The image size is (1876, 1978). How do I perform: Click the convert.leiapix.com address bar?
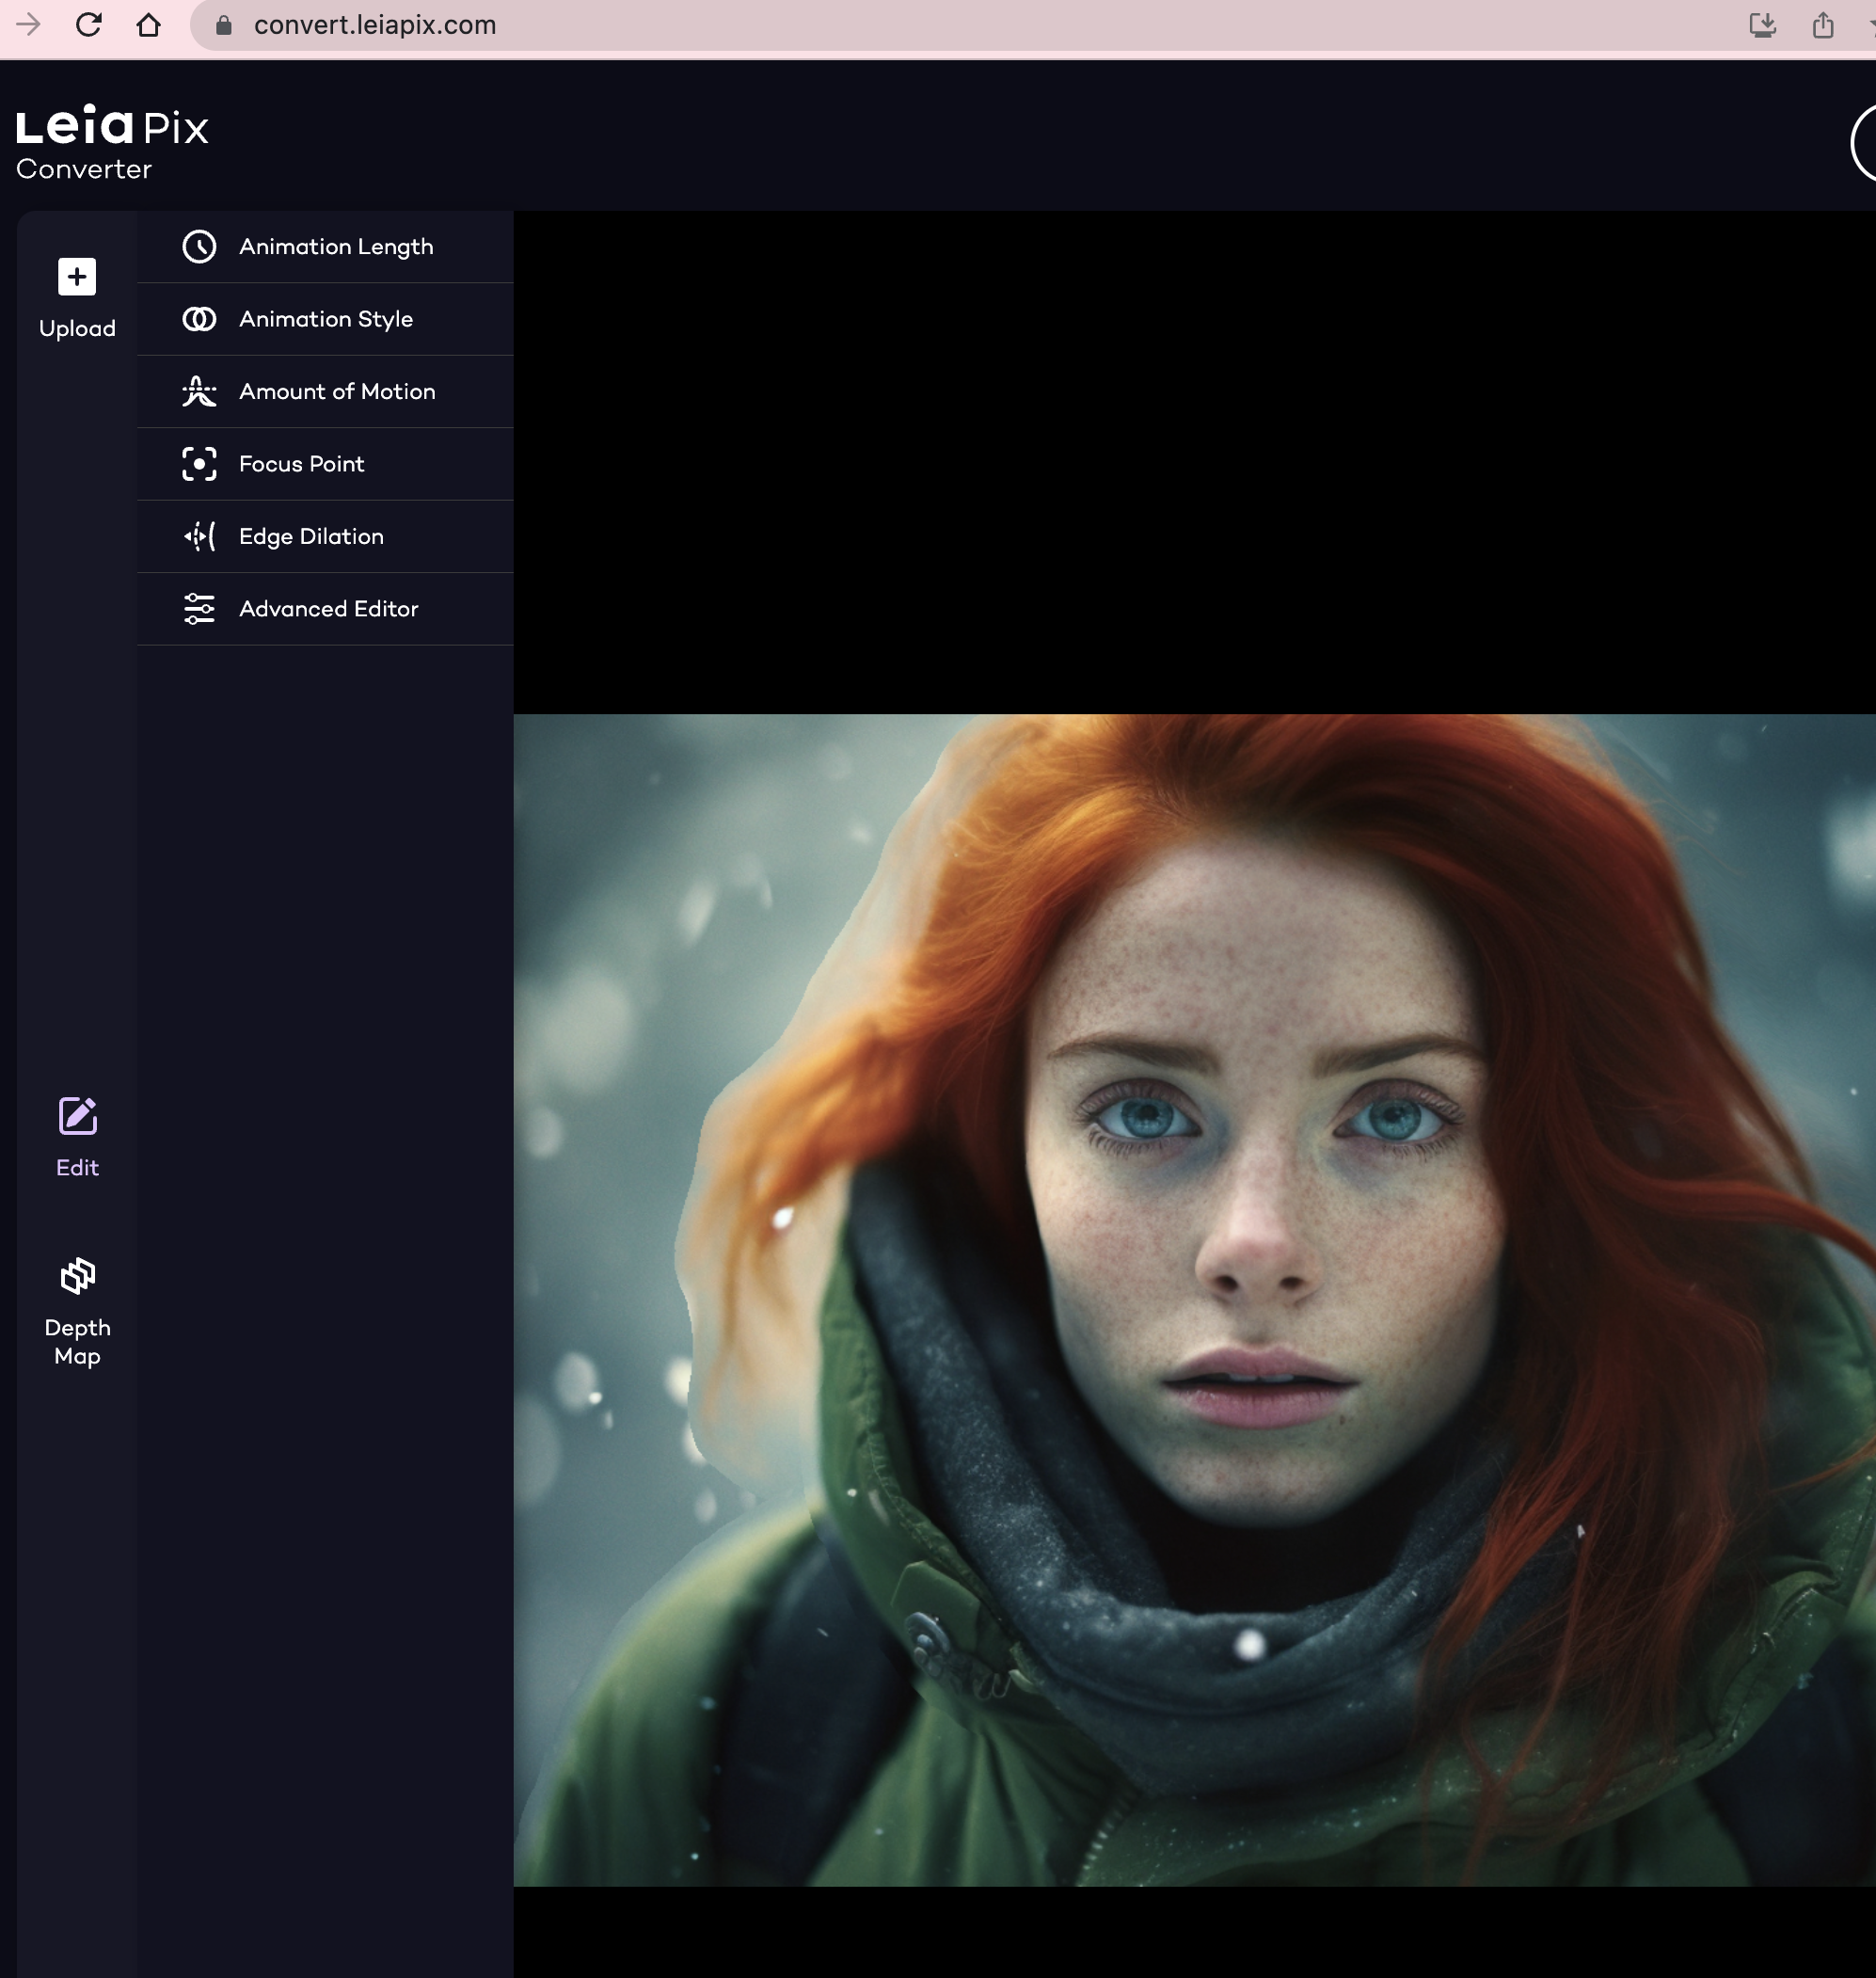[375, 25]
